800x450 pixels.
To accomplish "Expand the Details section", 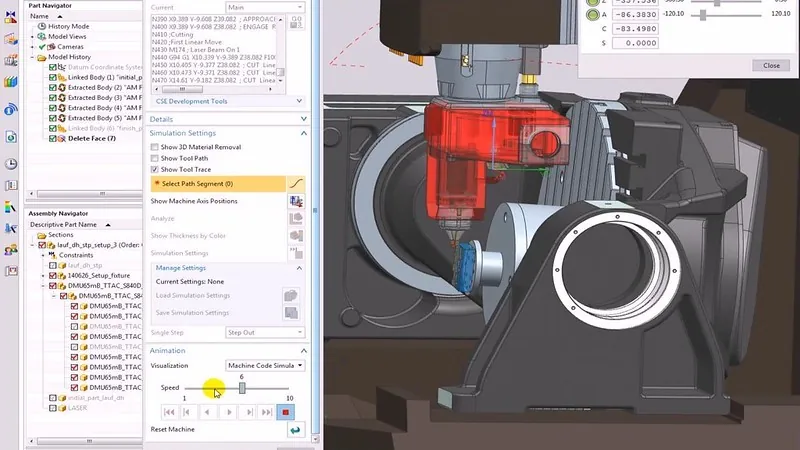I will pyautogui.click(x=303, y=119).
